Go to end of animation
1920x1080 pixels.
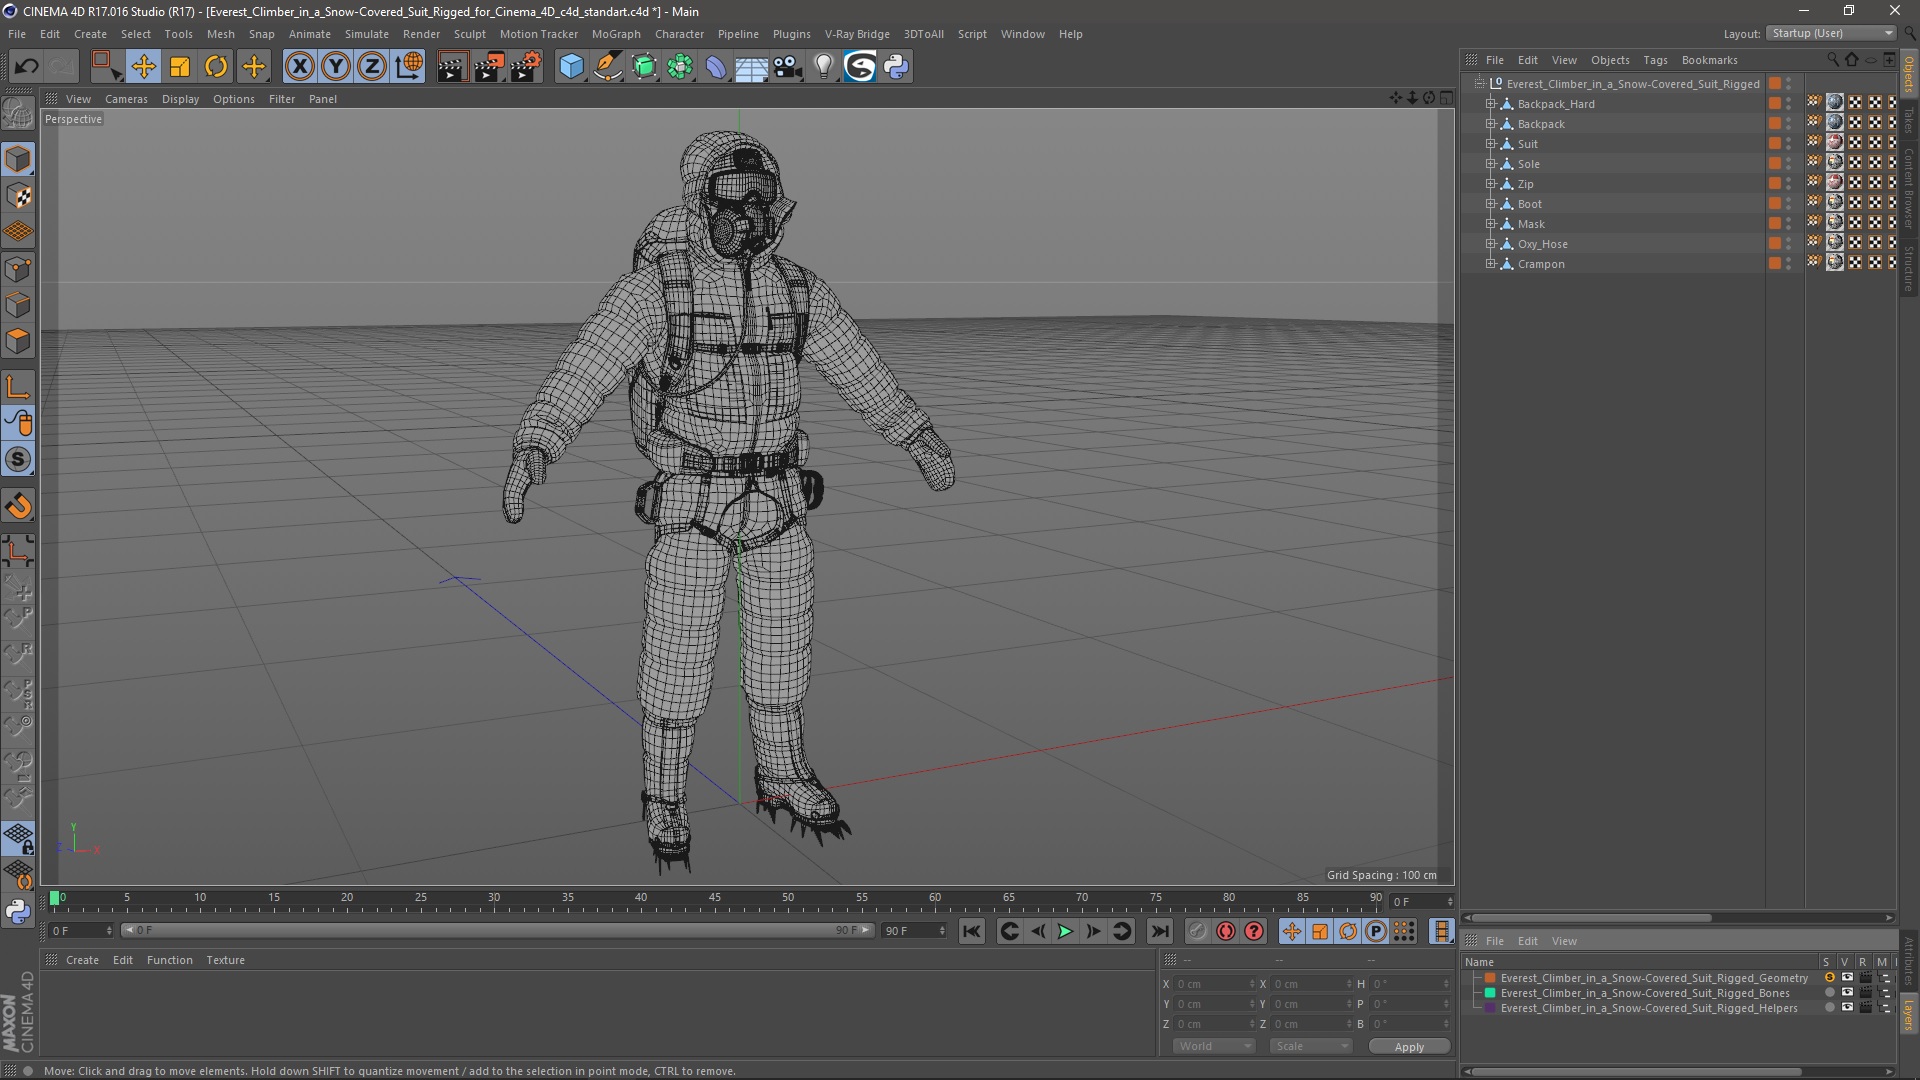pyautogui.click(x=1159, y=931)
